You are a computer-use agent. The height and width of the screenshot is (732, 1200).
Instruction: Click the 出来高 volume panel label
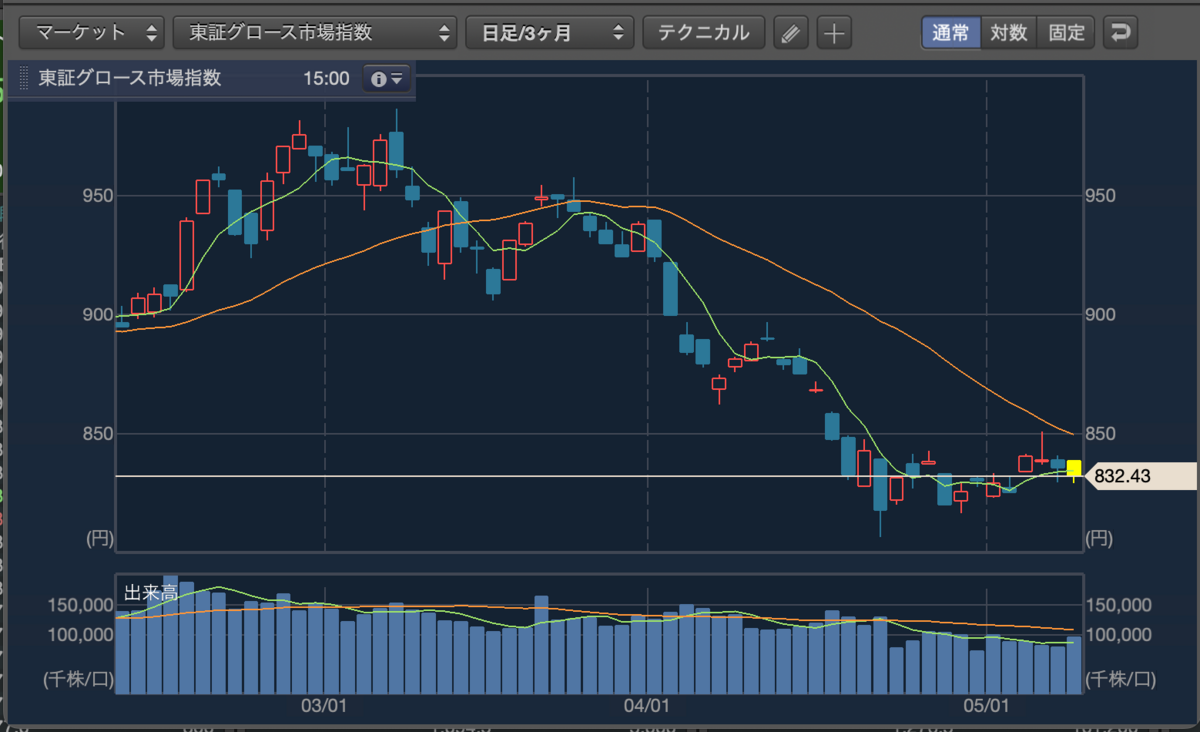click(x=150, y=592)
